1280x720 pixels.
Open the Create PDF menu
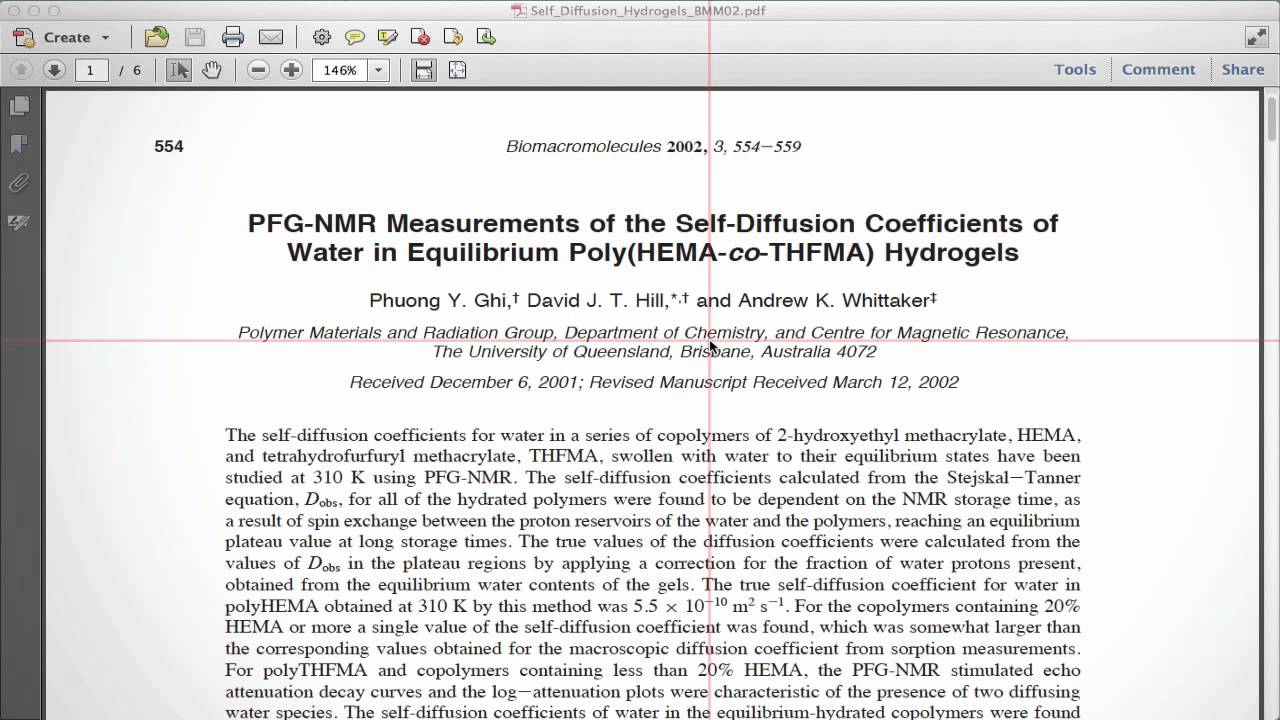click(x=62, y=37)
